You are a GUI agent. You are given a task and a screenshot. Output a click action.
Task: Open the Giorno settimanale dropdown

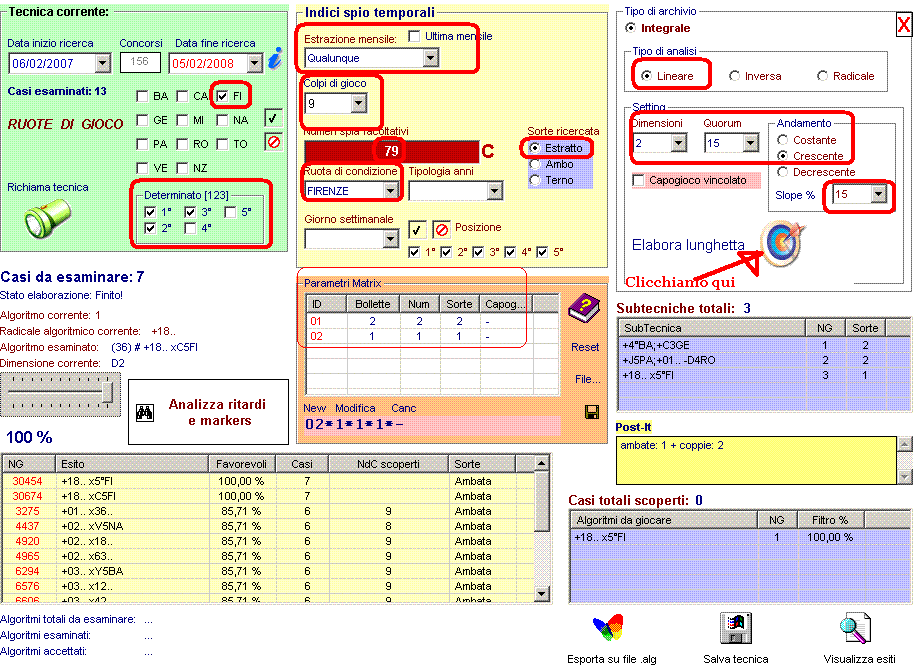pos(390,238)
